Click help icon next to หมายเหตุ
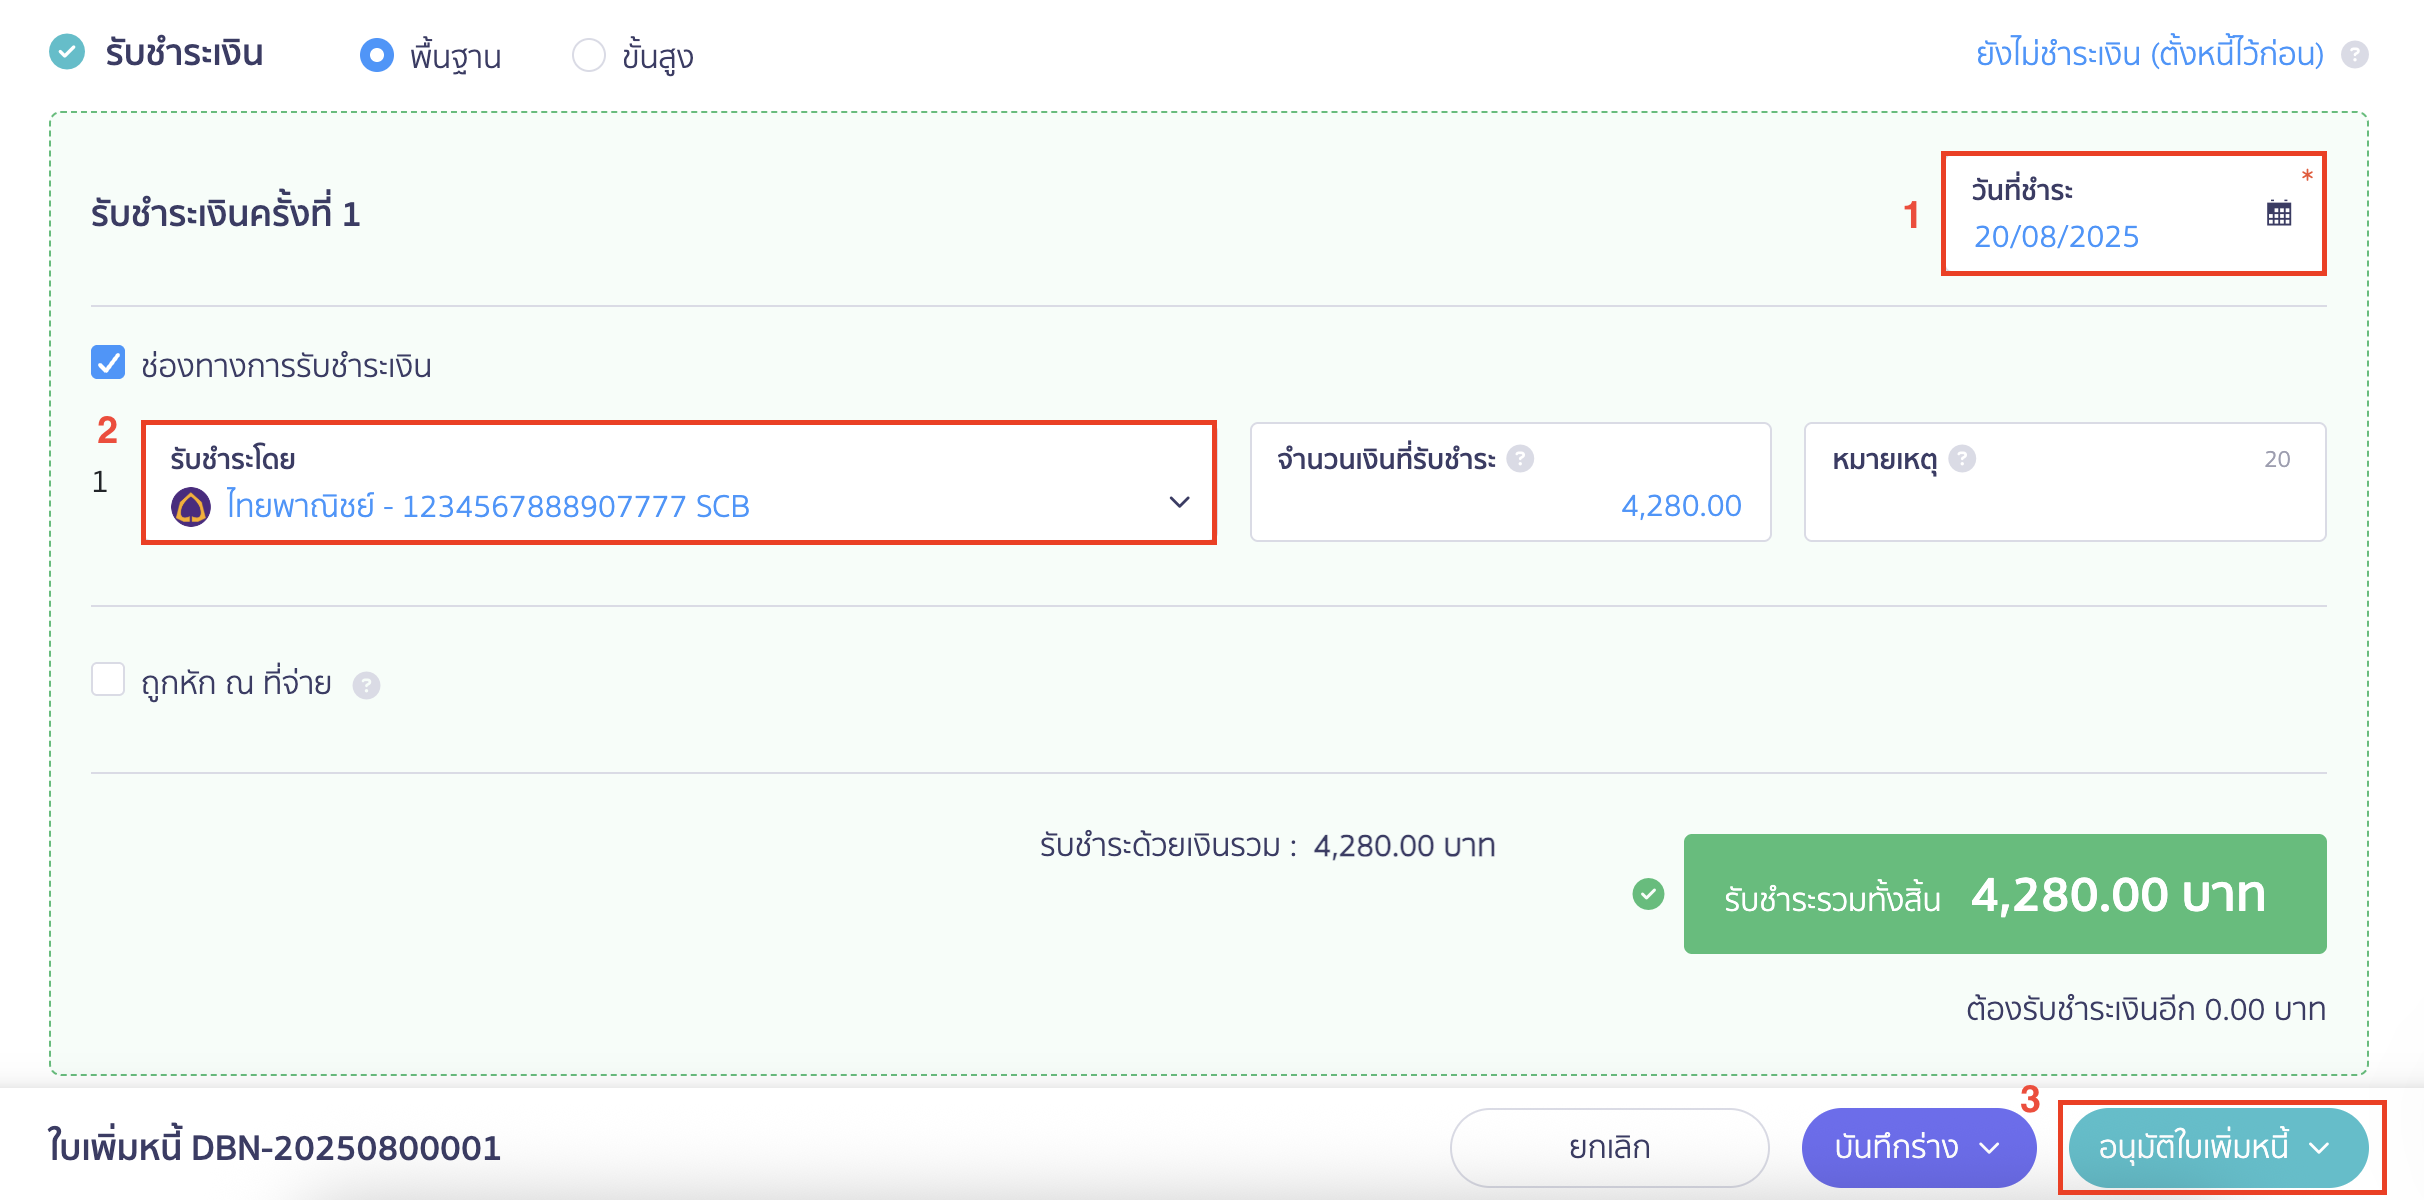The width and height of the screenshot is (2424, 1200). [x=1962, y=459]
